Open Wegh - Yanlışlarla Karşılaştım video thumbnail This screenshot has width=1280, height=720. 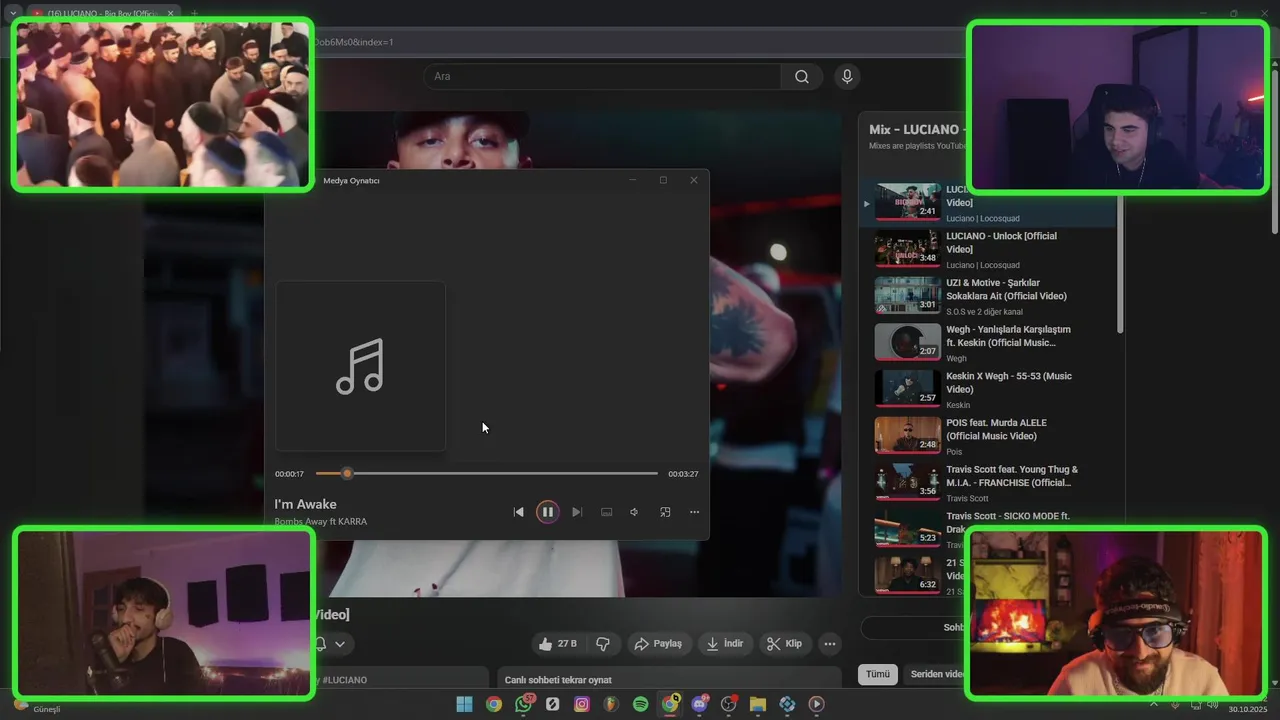[908, 342]
